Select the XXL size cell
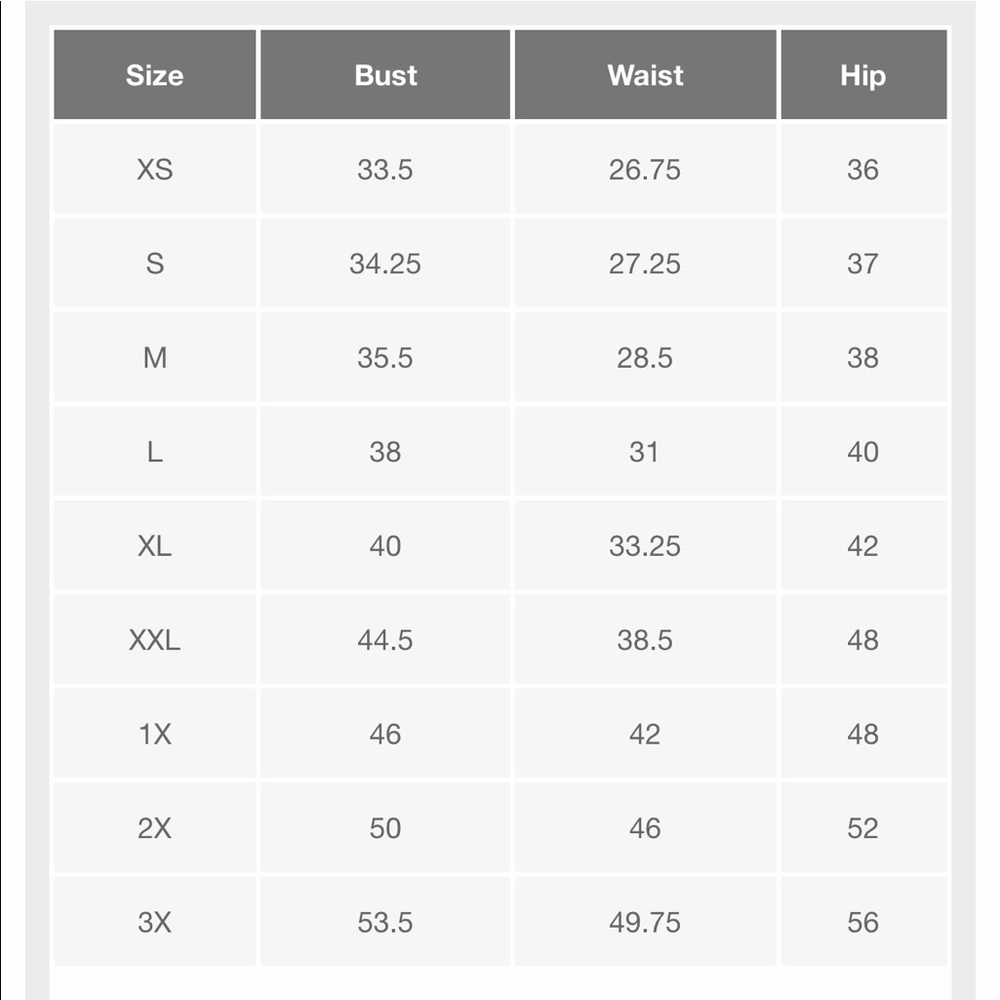The image size is (1000, 1000). pyautogui.click(x=154, y=640)
